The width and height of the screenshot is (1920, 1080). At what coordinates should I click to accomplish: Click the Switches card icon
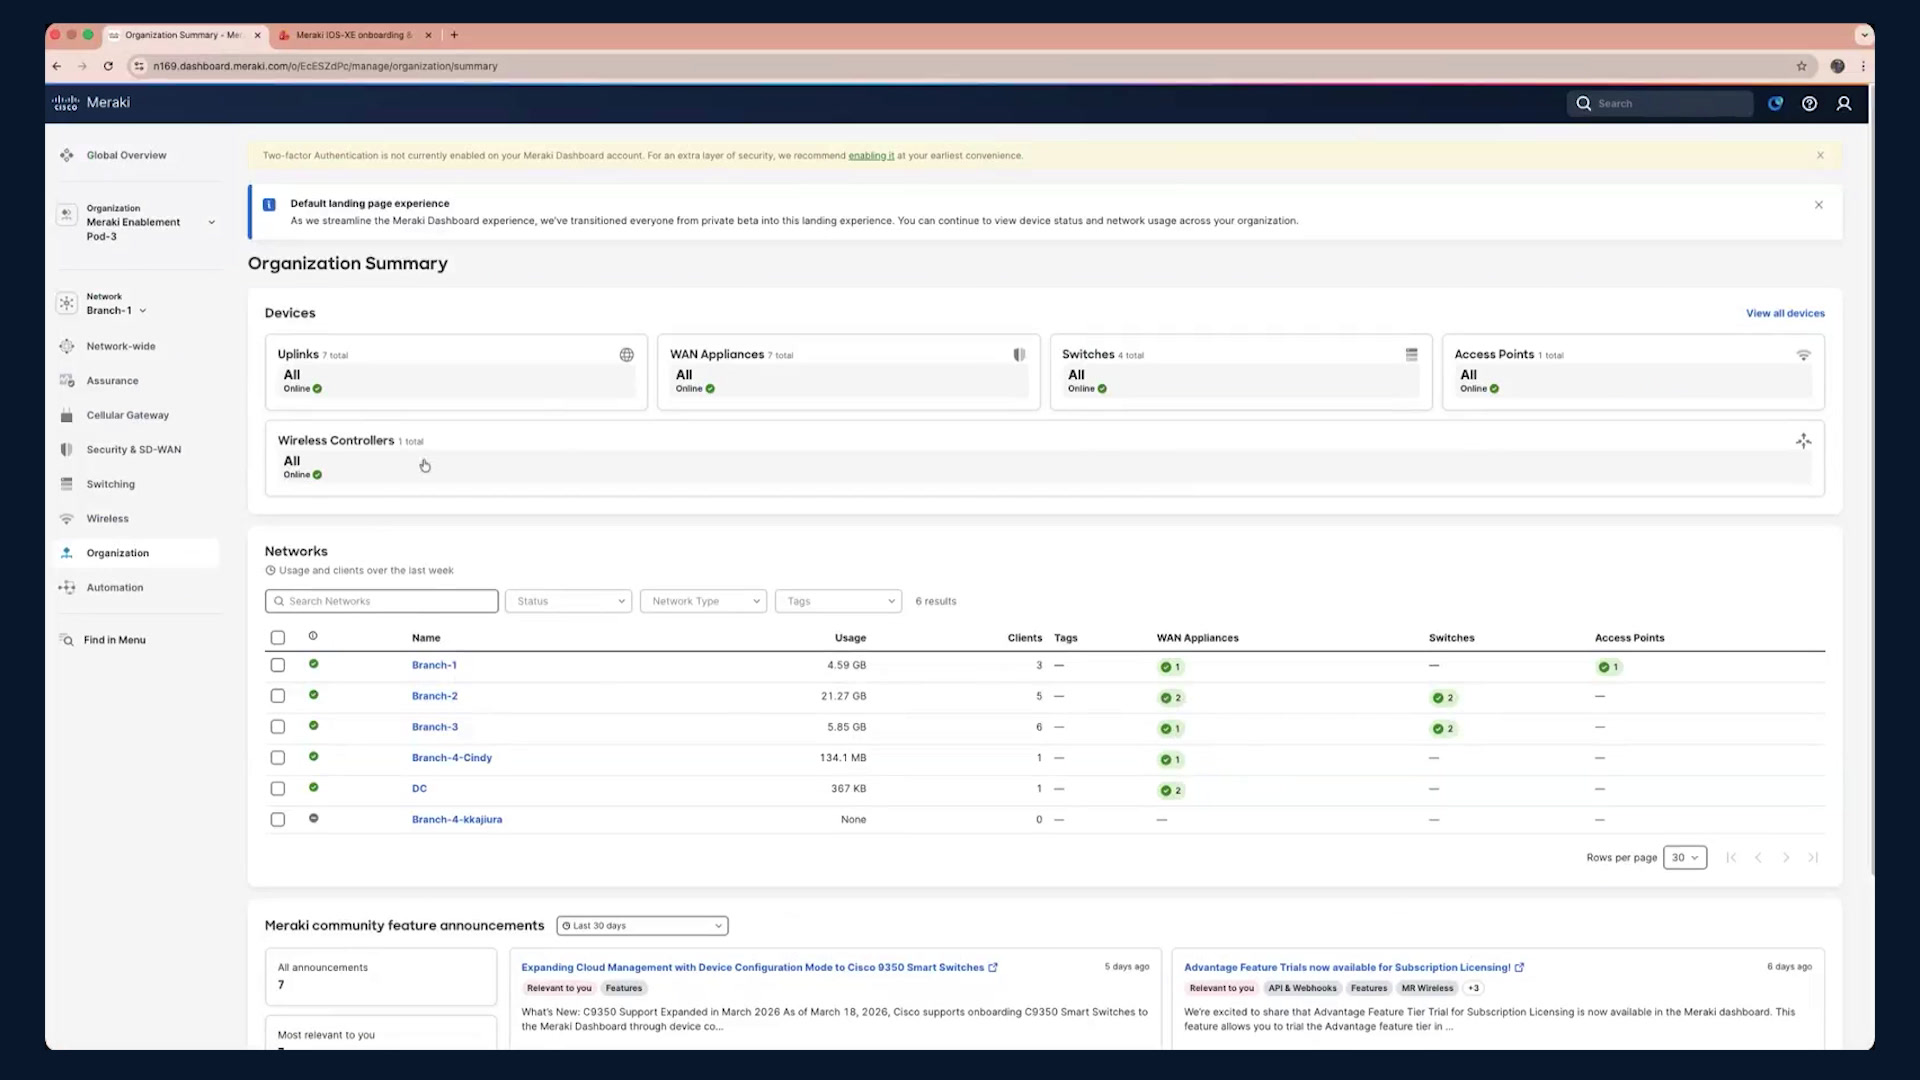point(1411,354)
